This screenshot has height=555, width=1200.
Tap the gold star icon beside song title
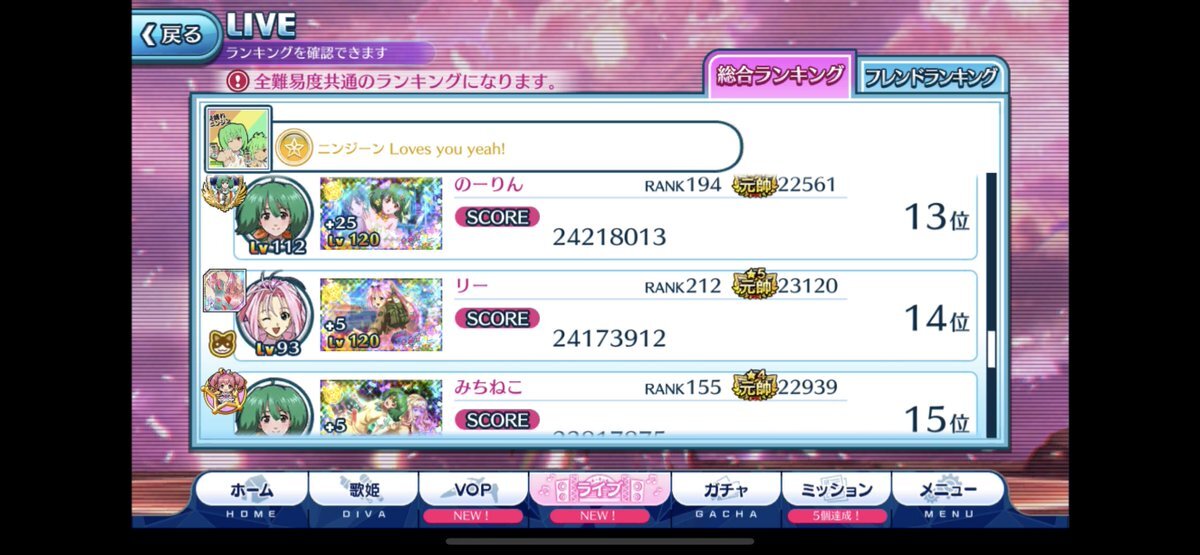pos(291,147)
